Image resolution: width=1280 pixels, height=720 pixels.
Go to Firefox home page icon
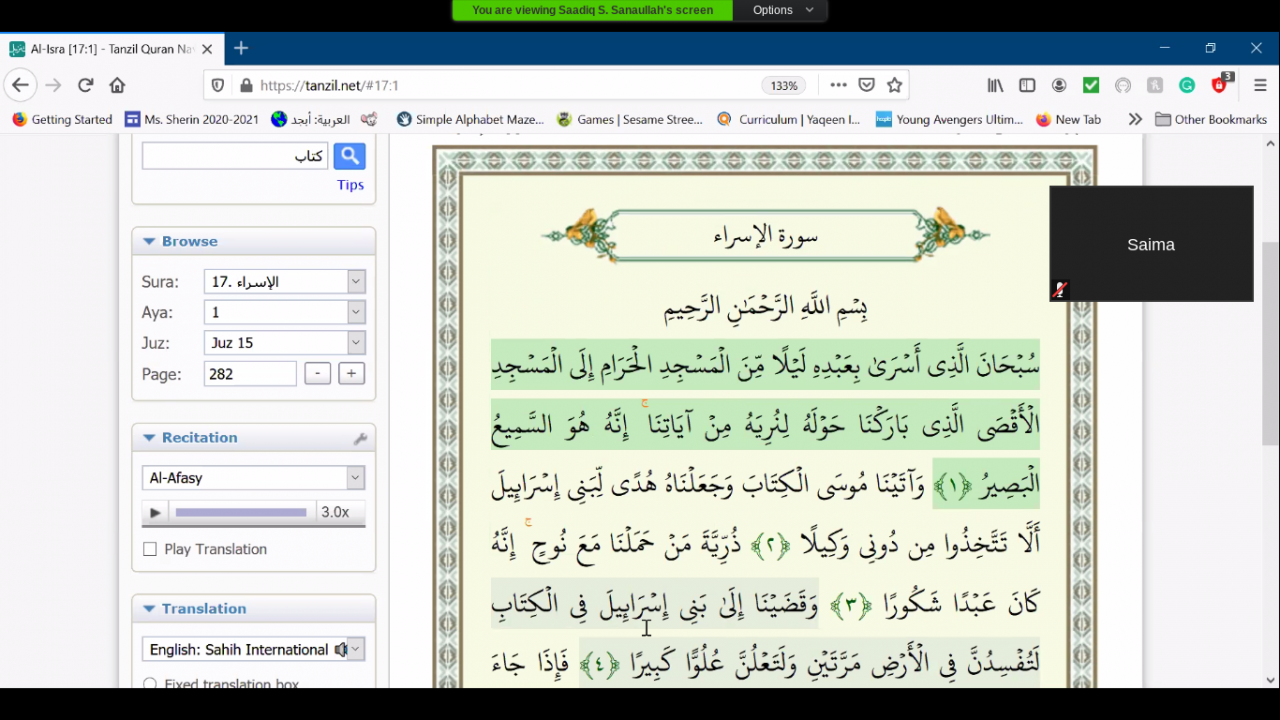(117, 86)
